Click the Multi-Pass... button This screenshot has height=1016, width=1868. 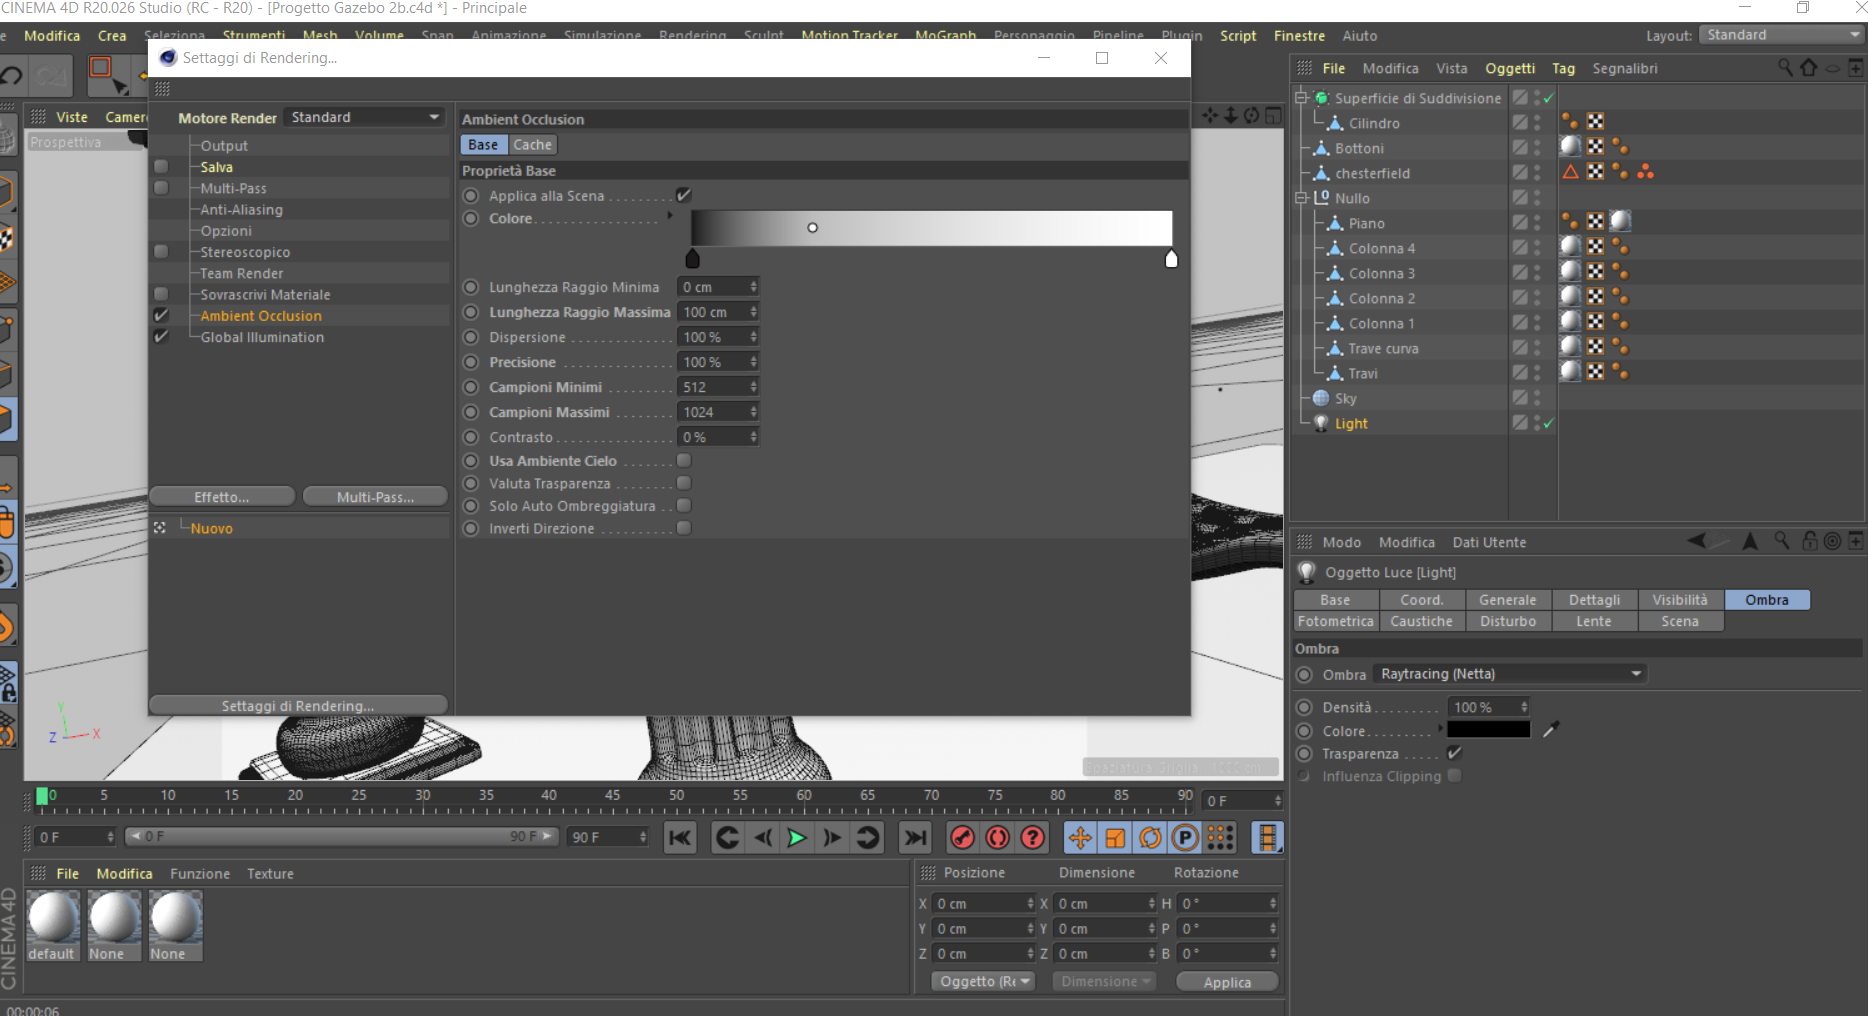375,497
